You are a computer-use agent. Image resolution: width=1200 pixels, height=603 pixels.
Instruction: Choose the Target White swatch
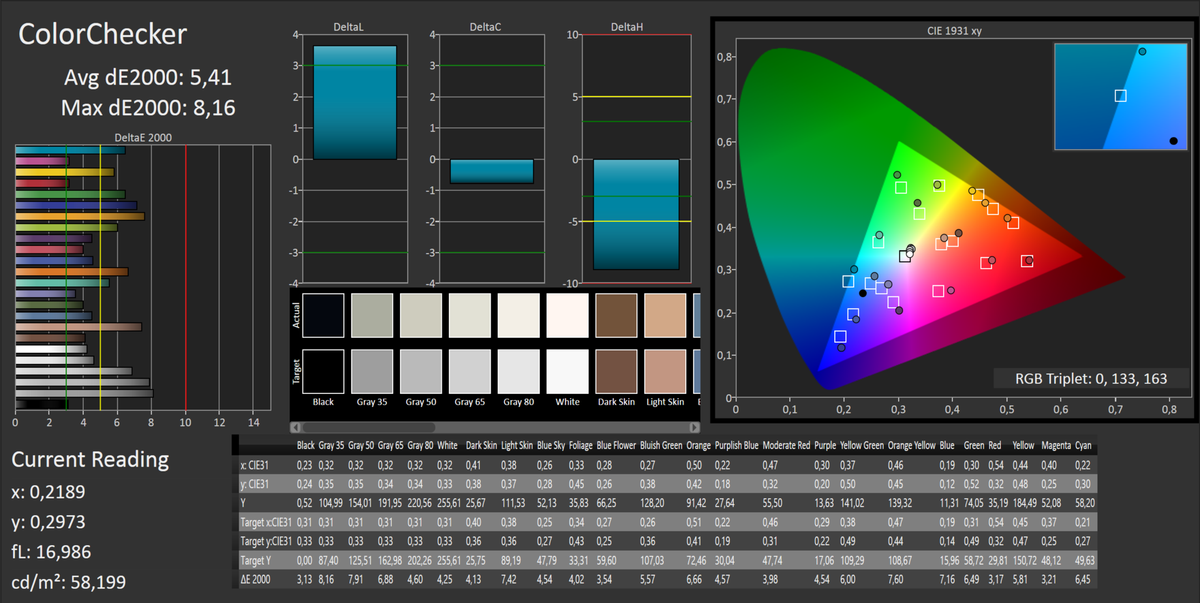click(x=568, y=371)
